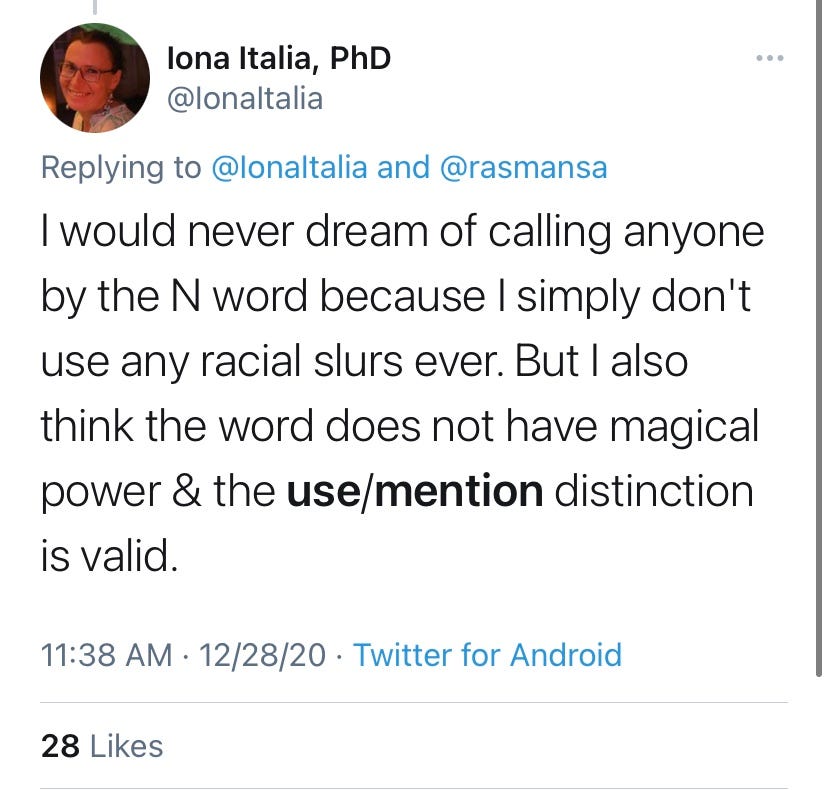Click the 'and' word between the mentions
This screenshot has height=790, width=828.
pos(403,168)
